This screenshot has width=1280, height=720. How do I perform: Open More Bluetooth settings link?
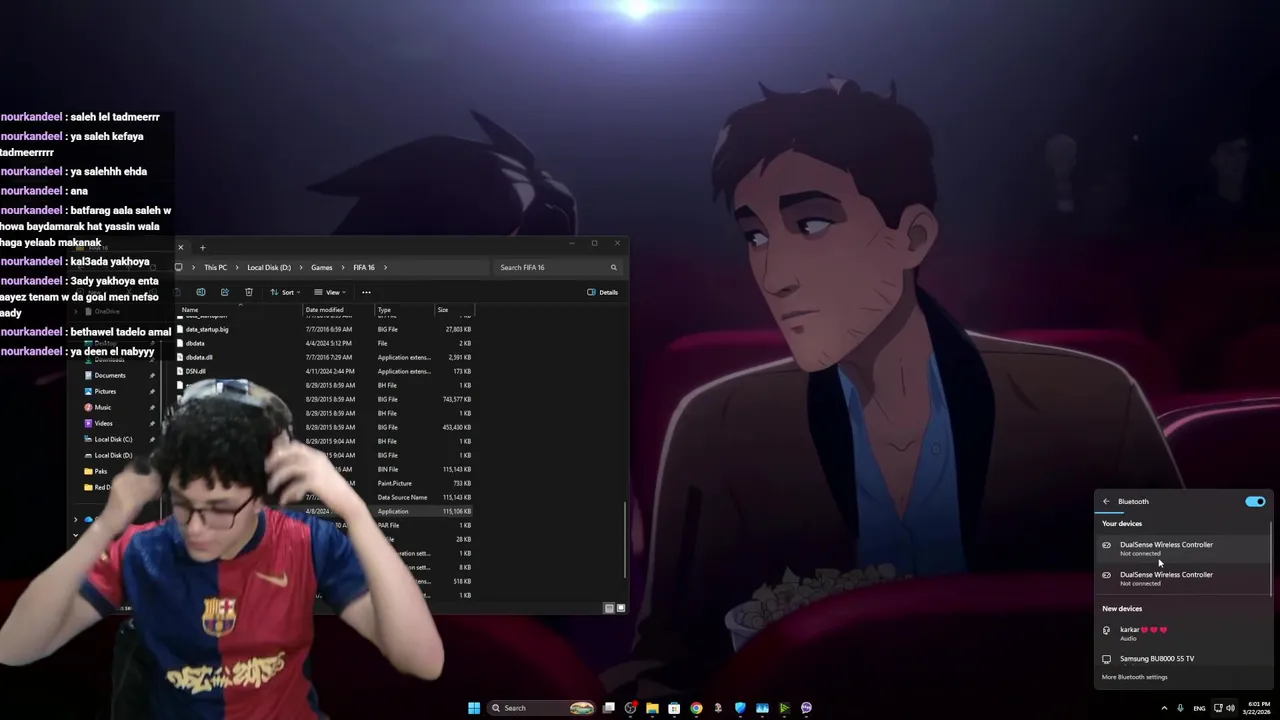pos(1134,677)
